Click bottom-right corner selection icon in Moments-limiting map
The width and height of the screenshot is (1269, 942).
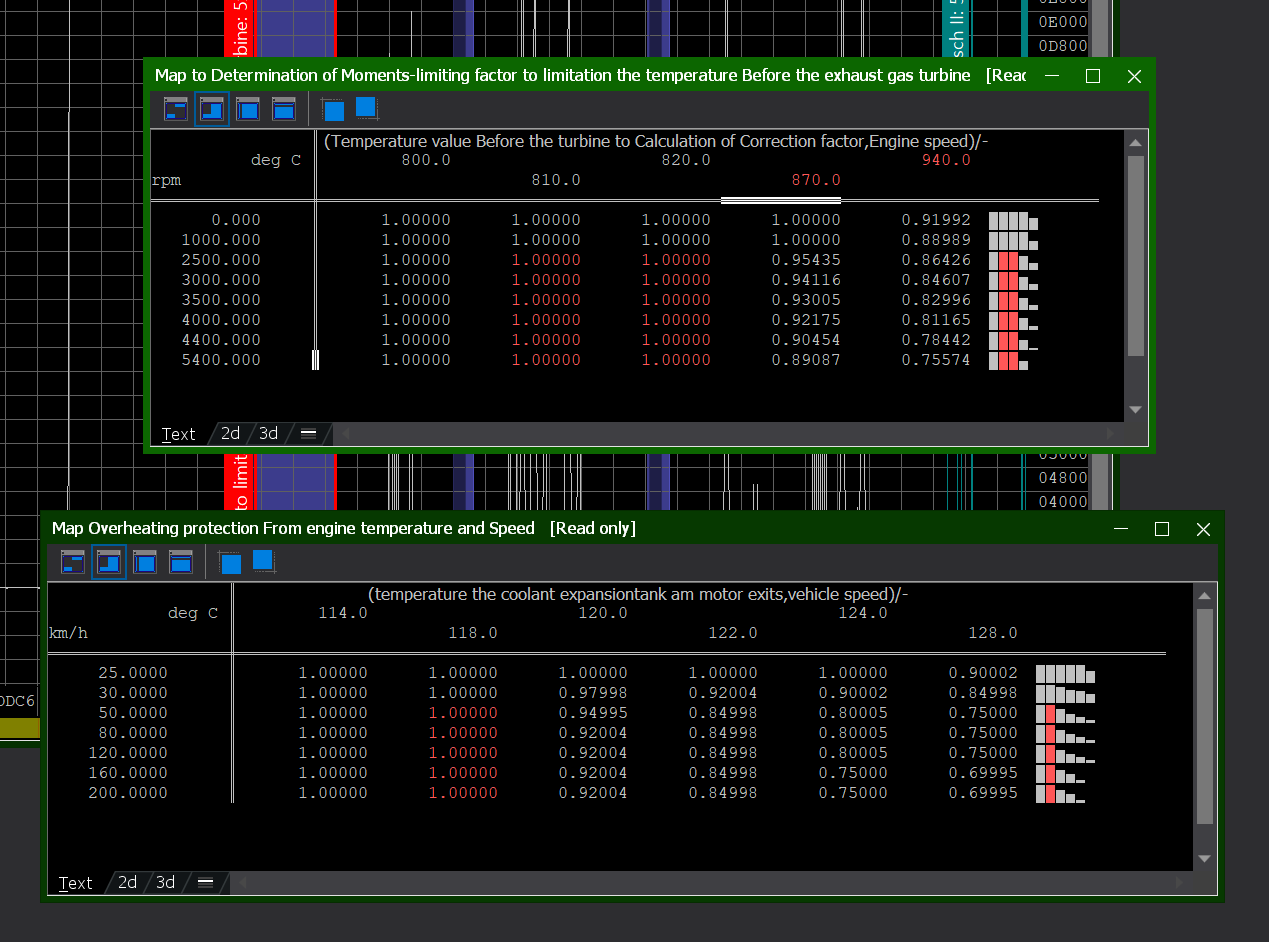click(x=367, y=107)
